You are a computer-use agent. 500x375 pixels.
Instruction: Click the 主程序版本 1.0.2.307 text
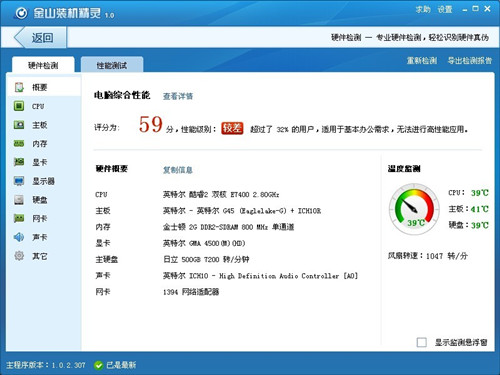pos(46,365)
